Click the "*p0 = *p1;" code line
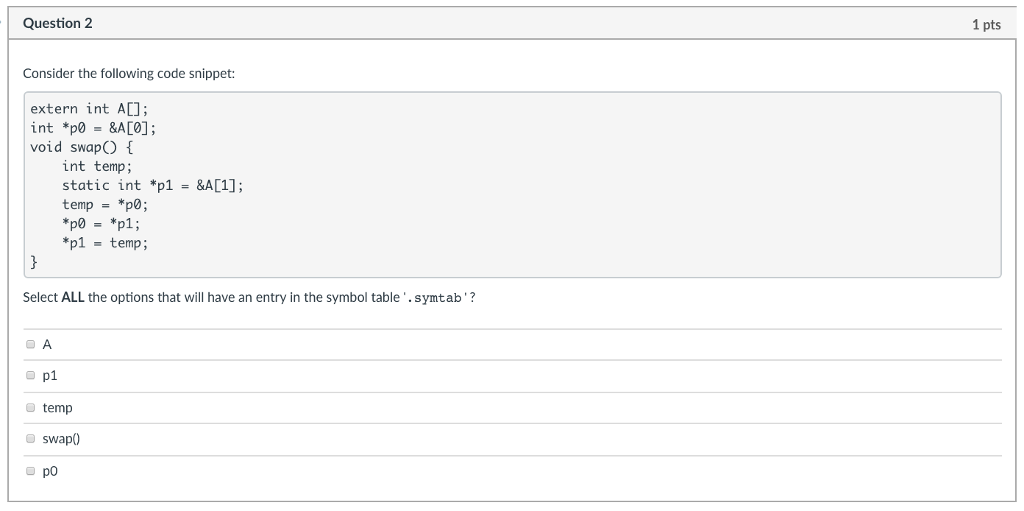 pyautogui.click(x=101, y=223)
